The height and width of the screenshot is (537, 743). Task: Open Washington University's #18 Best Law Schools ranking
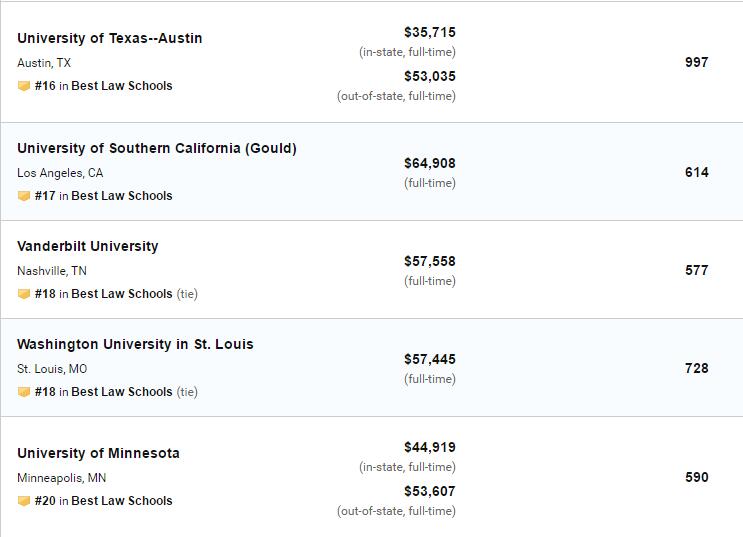pos(103,392)
